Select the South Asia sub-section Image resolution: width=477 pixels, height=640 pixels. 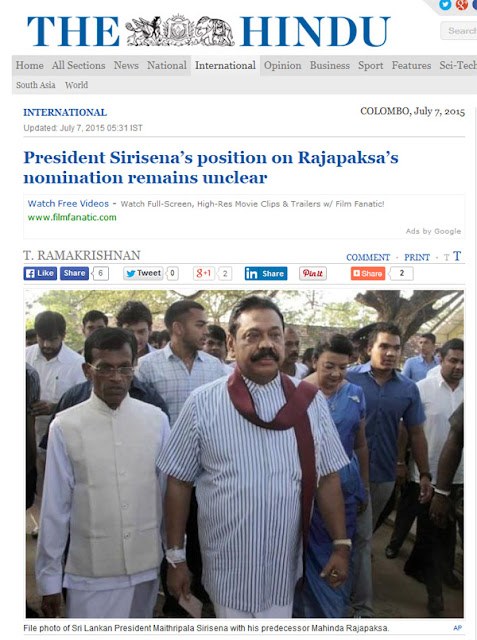(x=35, y=85)
